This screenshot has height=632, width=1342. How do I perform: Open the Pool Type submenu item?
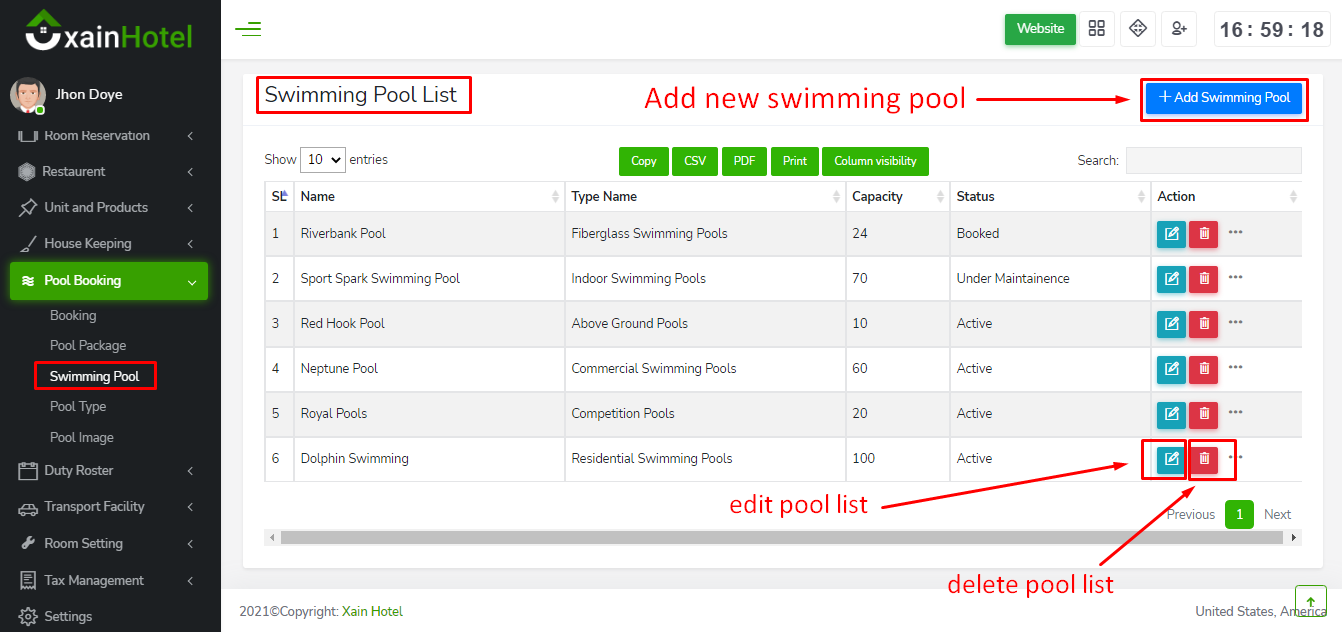(78, 407)
